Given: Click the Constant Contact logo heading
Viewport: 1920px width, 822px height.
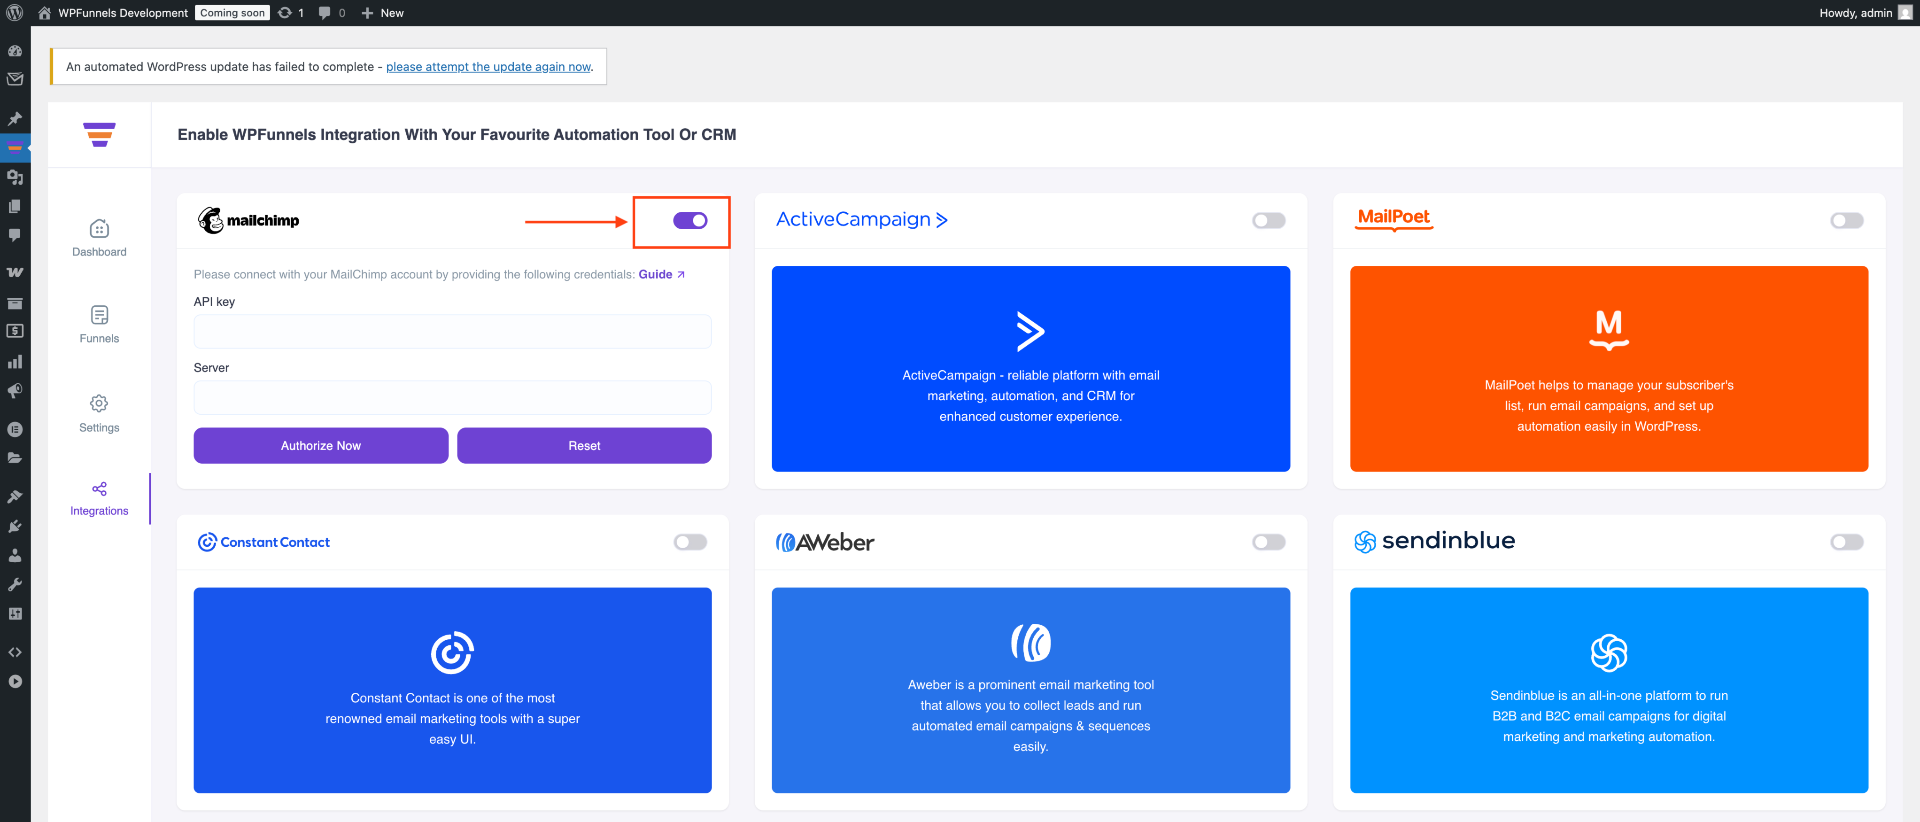Looking at the screenshot, I should coord(264,542).
